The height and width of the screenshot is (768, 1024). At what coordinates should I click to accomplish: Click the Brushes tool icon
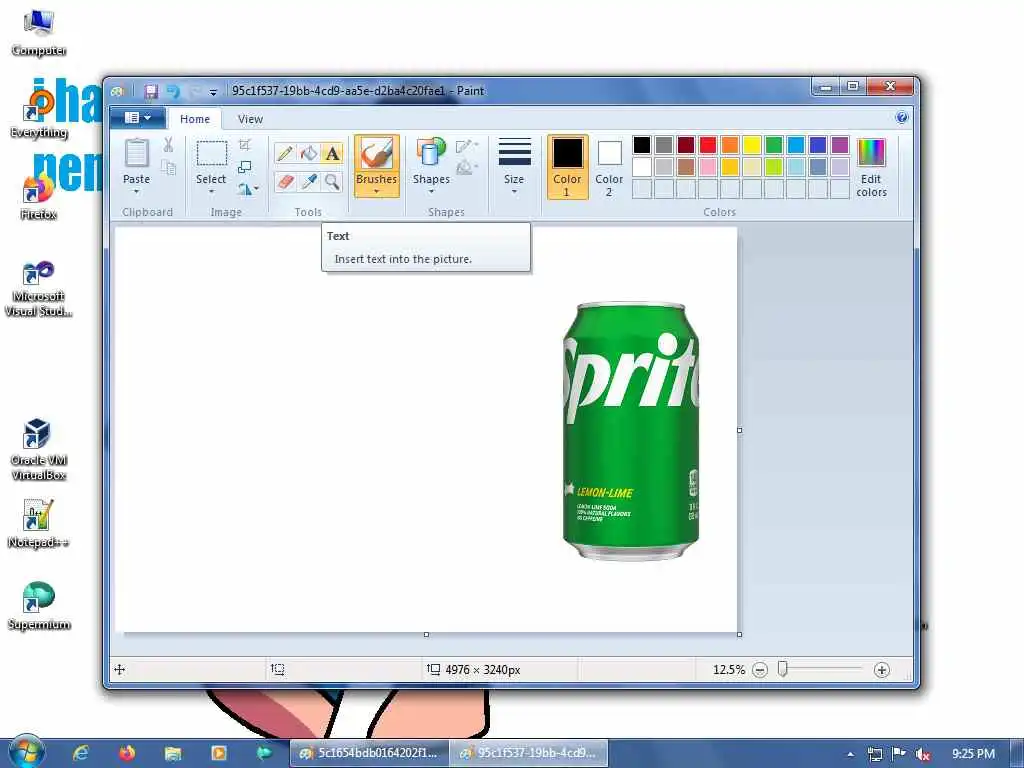(377, 154)
